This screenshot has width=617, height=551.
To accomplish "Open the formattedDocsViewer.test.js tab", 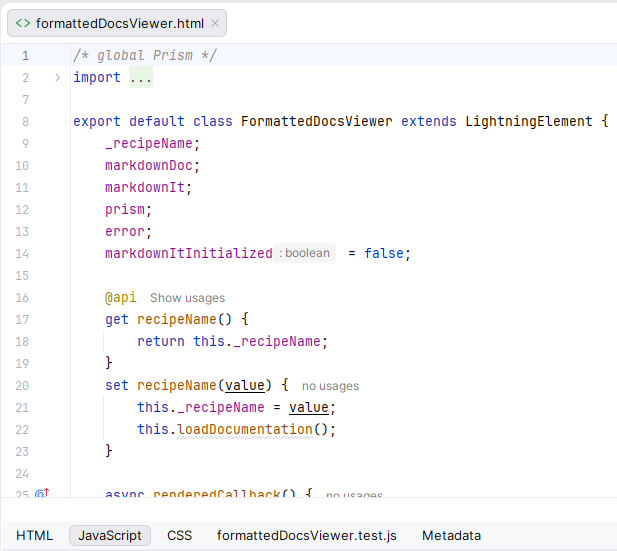I will [307, 535].
